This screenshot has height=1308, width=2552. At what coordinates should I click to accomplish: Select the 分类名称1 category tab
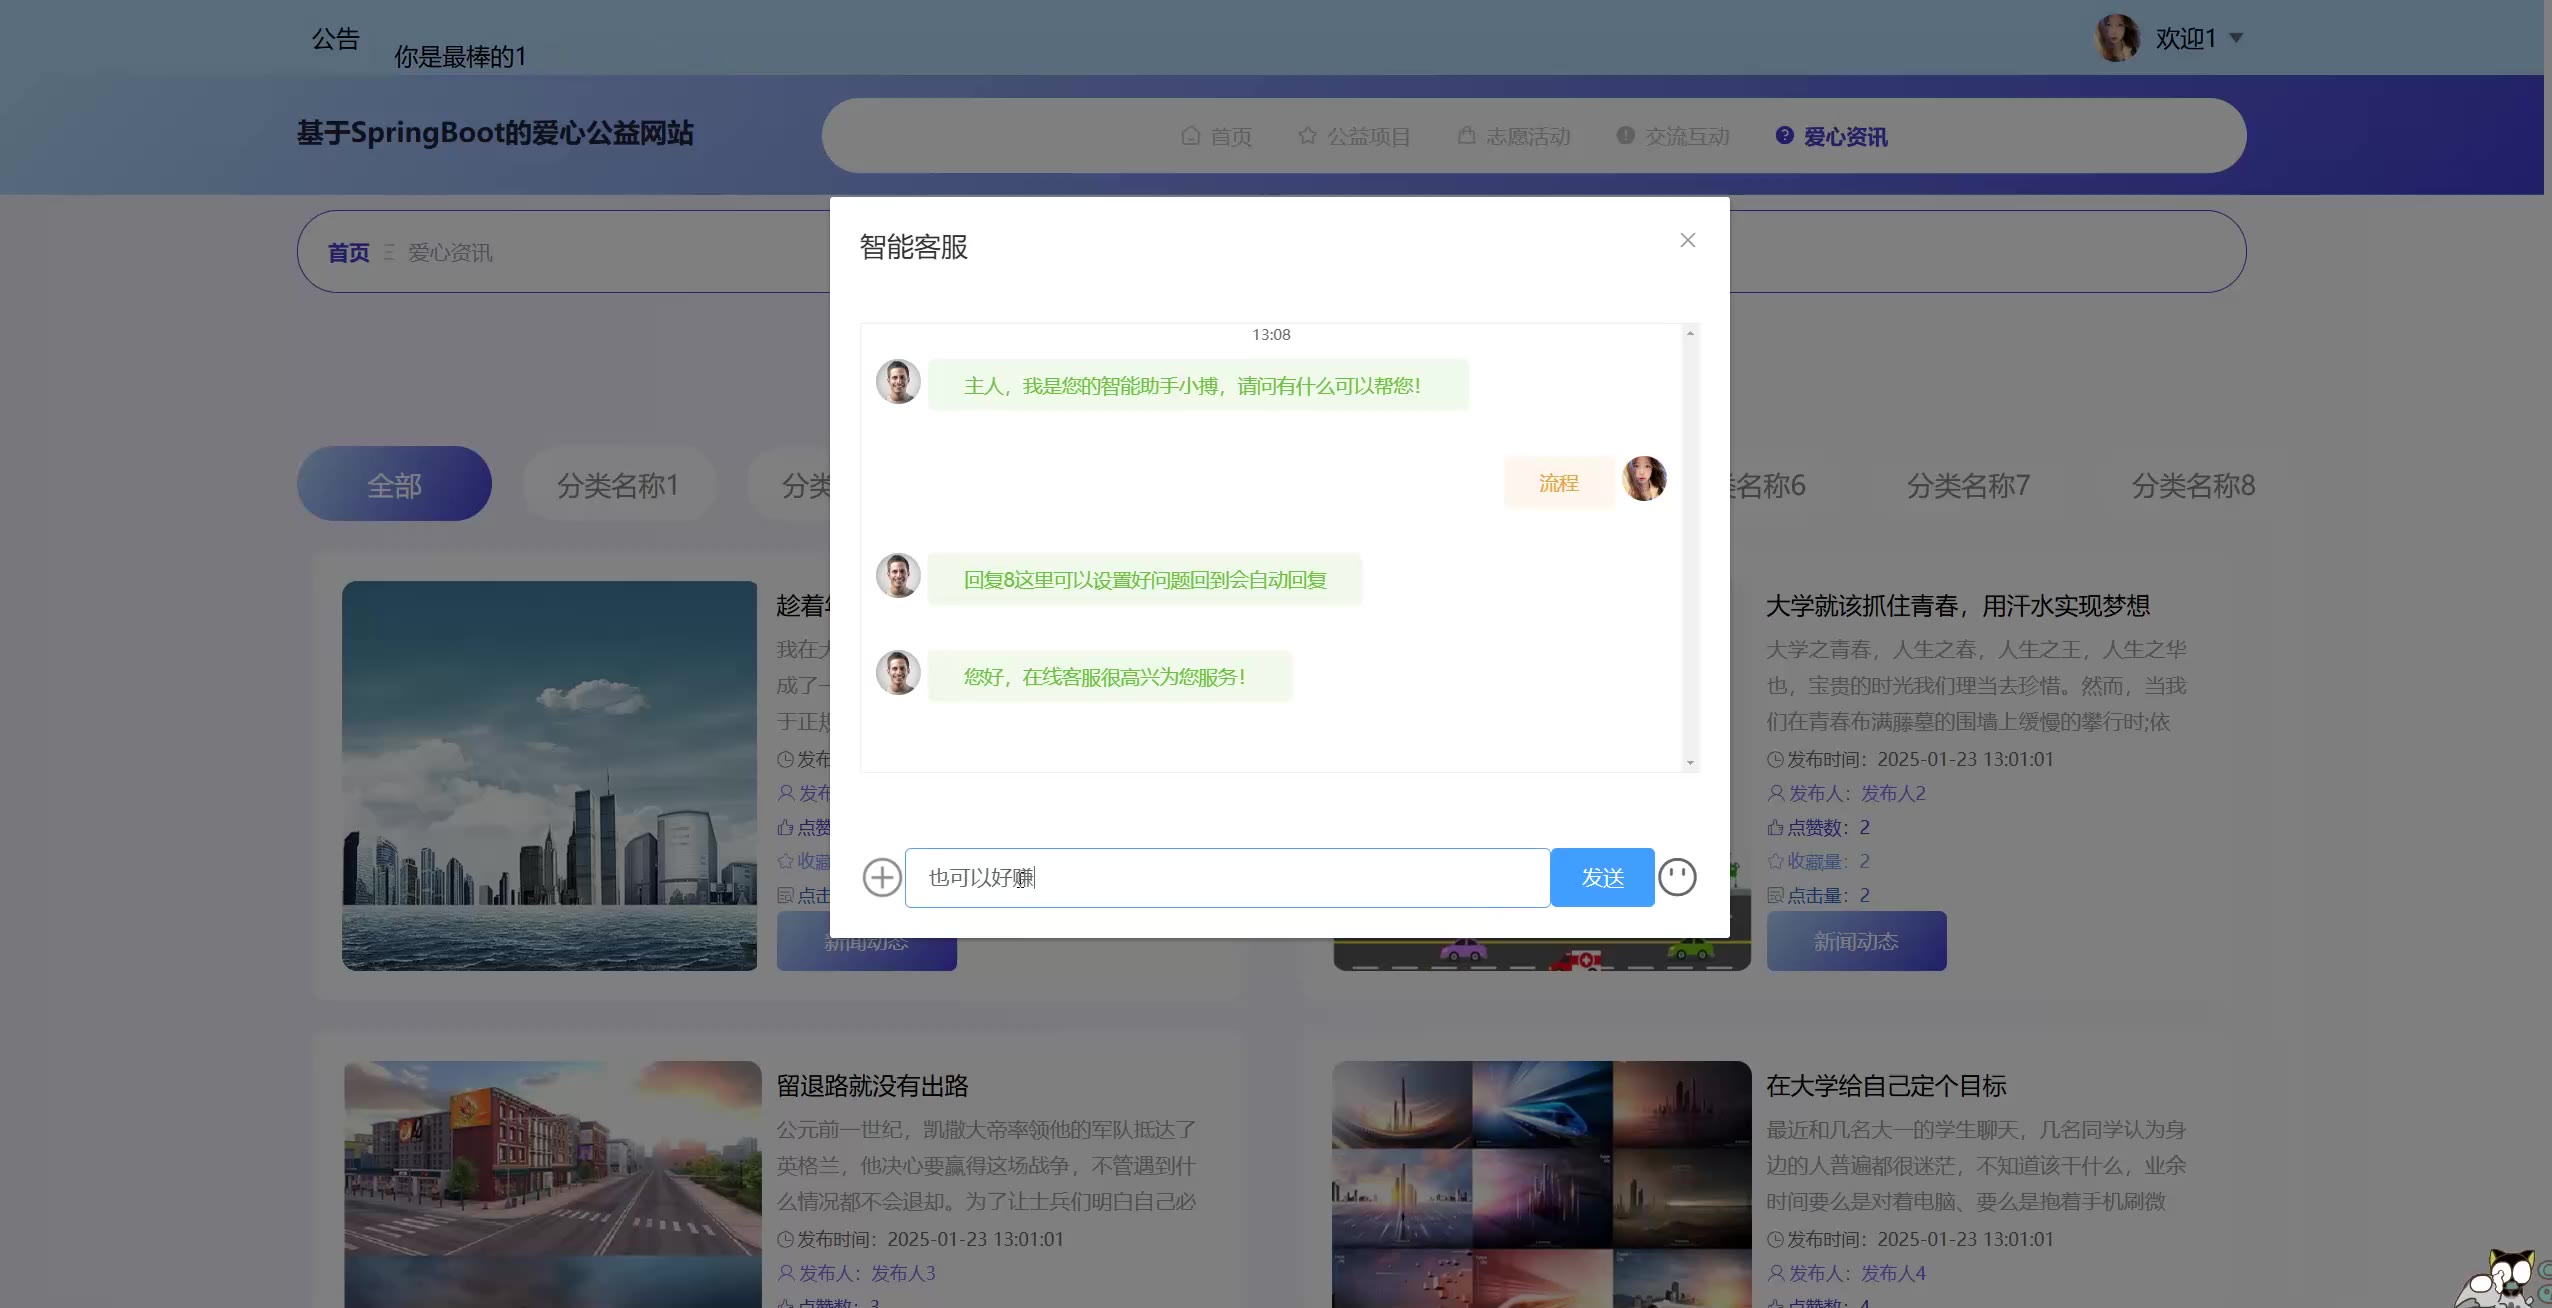617,485
